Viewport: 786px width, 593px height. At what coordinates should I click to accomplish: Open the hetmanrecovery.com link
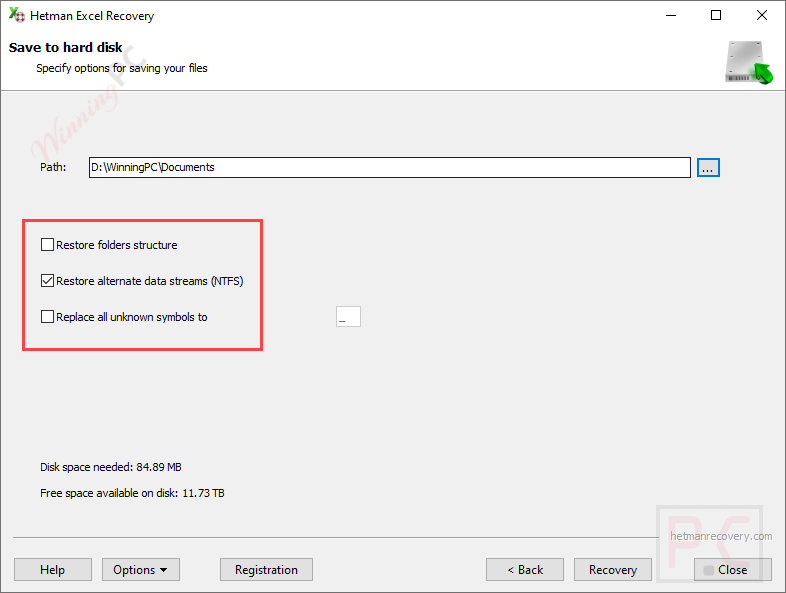click(x=721, y=536)
